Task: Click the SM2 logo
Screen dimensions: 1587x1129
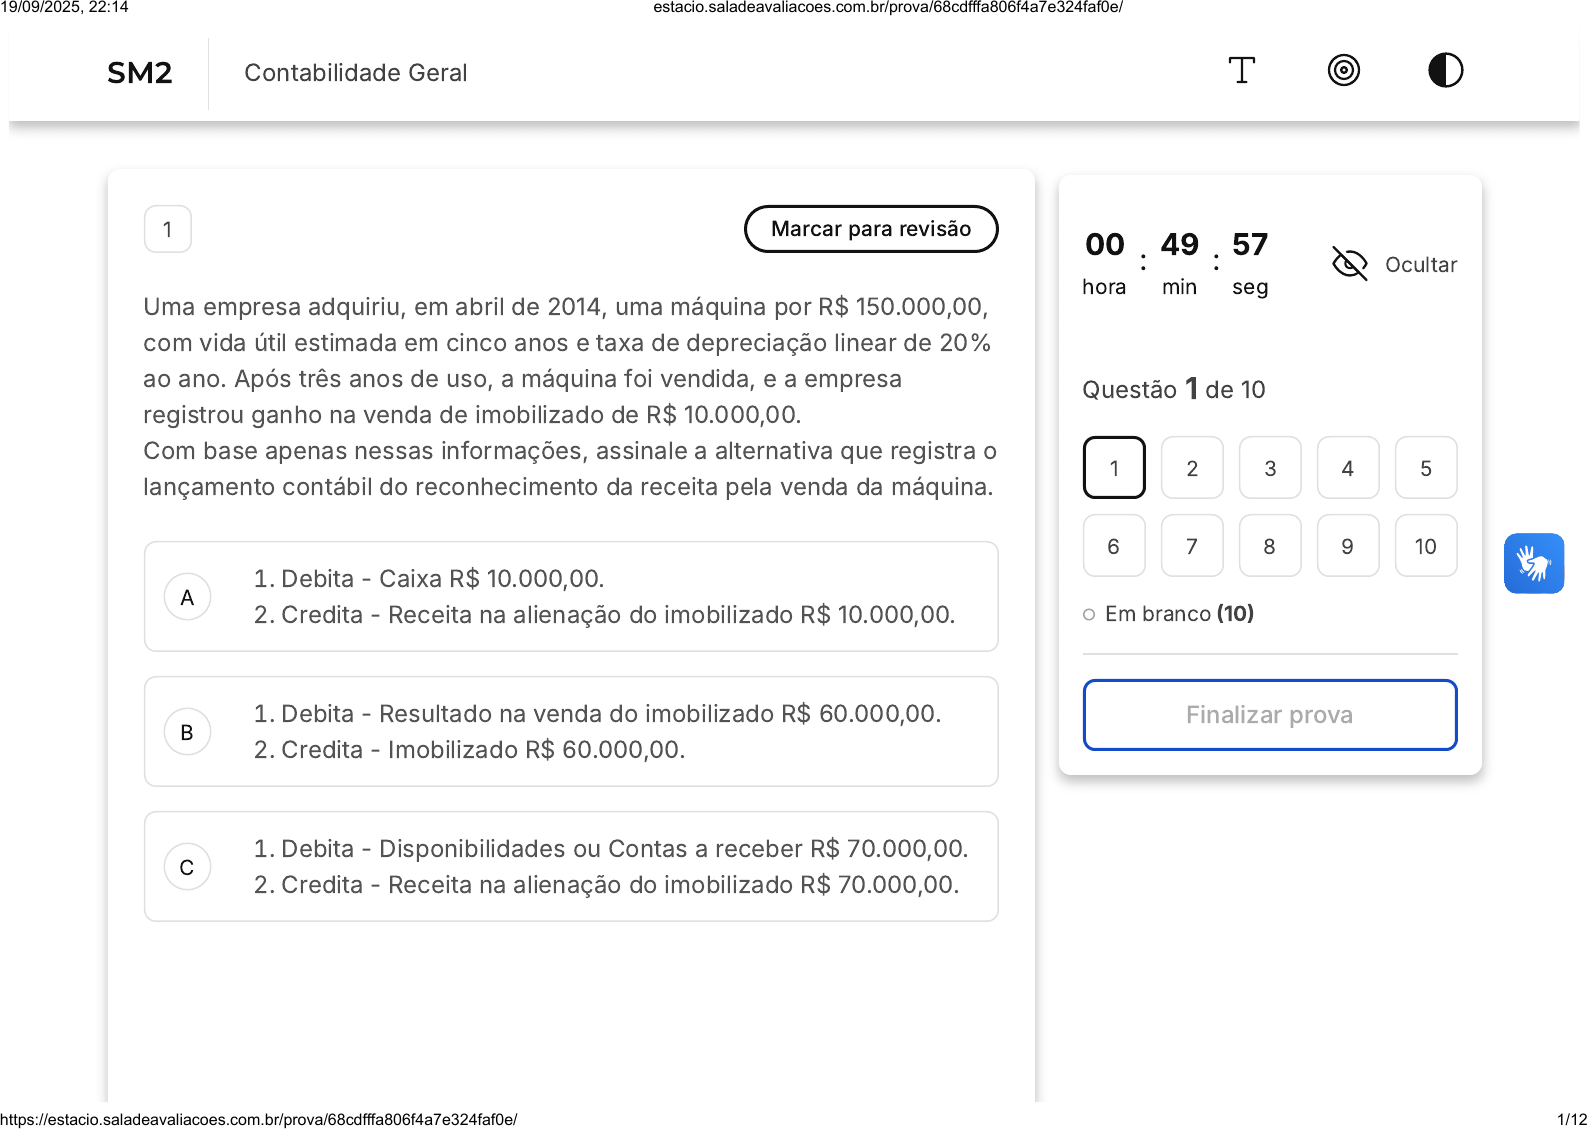Action: [140, 73]
